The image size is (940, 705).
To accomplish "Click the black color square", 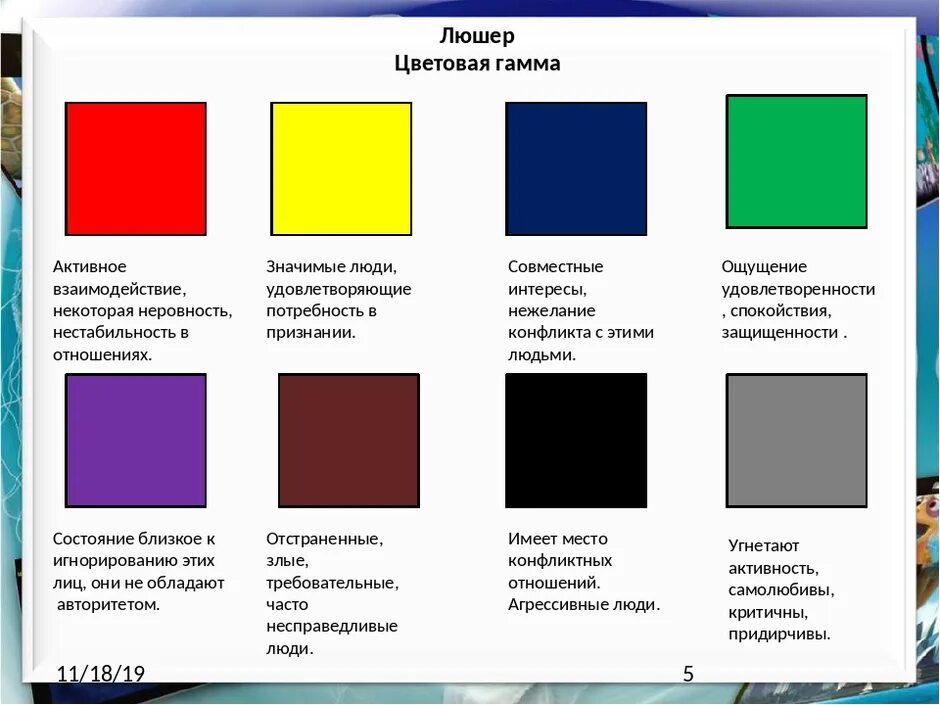I will pos(576,441).
